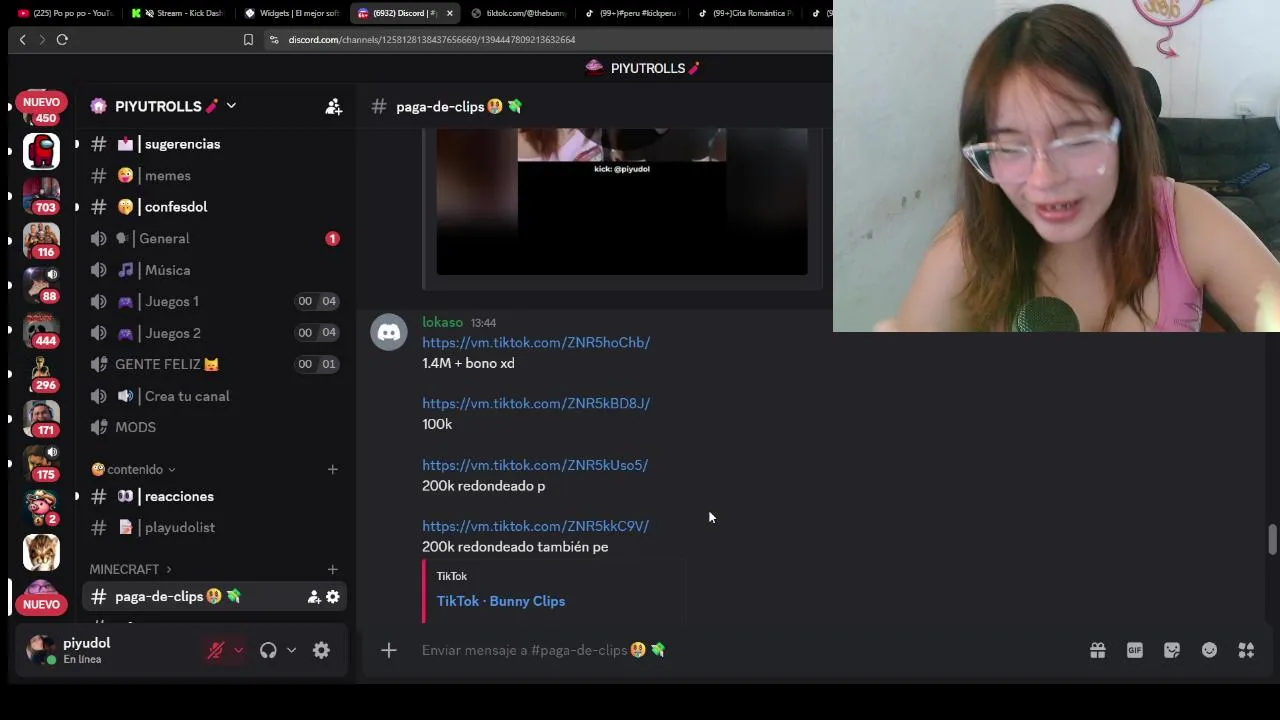Click the server invite people icon beside PIYUTROLLS
The height and width of the screenshot is (720, 1280).
333,106
